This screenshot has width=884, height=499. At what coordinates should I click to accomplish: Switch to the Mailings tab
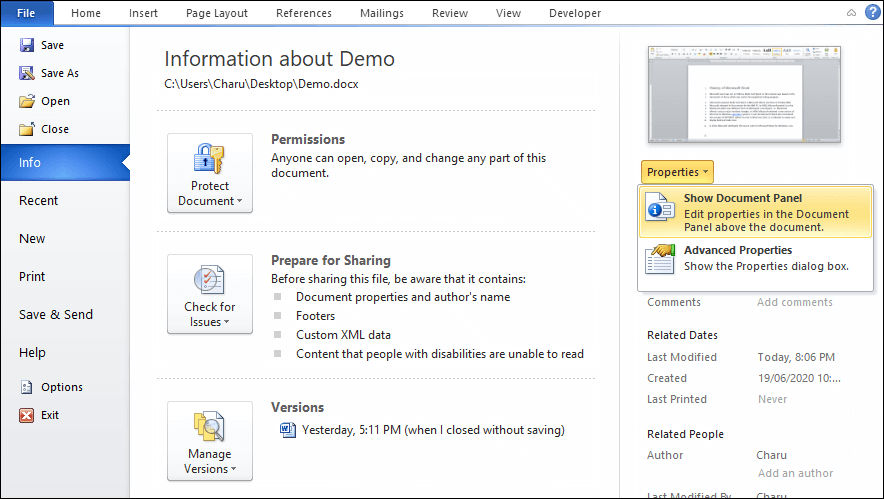coord(382,13)
